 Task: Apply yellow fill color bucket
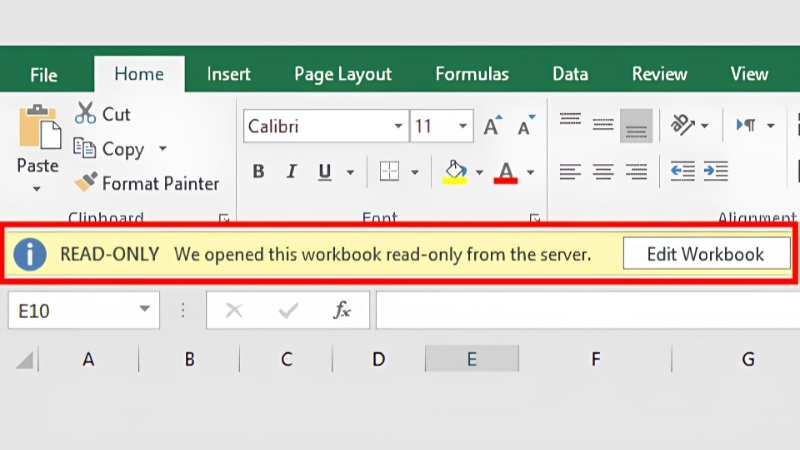point(455,172)
